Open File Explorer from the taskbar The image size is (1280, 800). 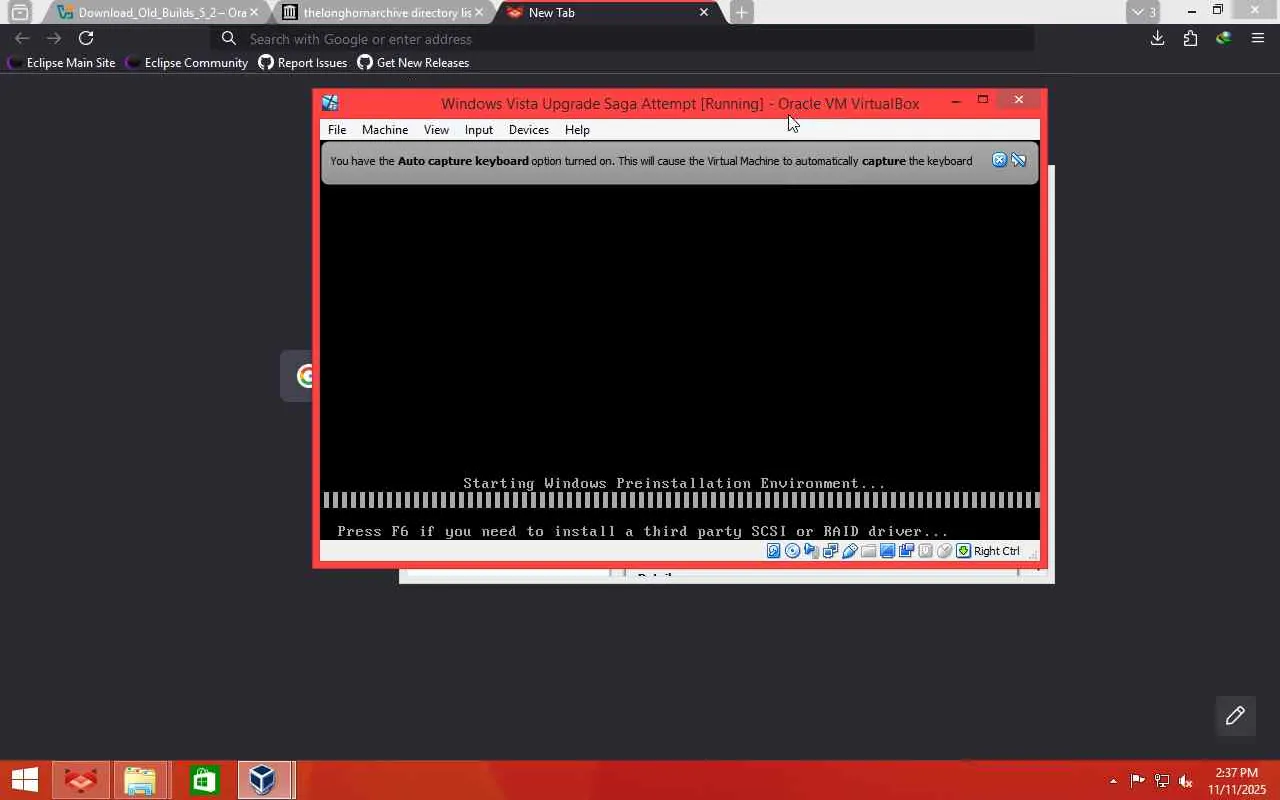click(140, 780)
